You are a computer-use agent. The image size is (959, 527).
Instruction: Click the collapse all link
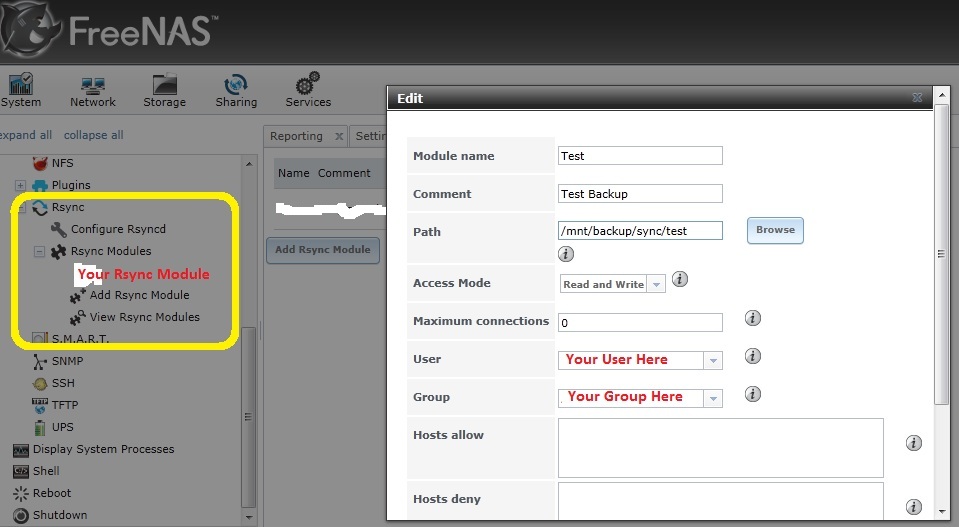pos(94,135)
